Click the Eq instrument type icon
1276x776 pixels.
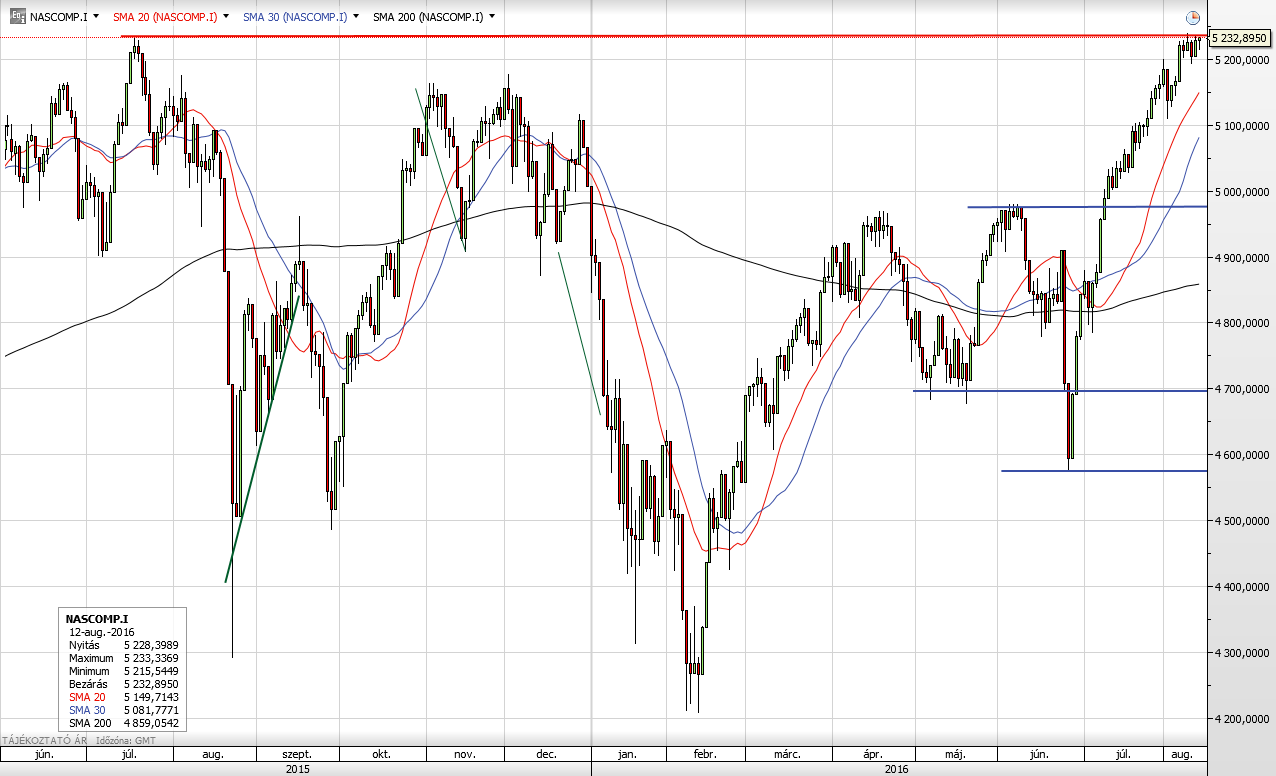tap(17, 17)
